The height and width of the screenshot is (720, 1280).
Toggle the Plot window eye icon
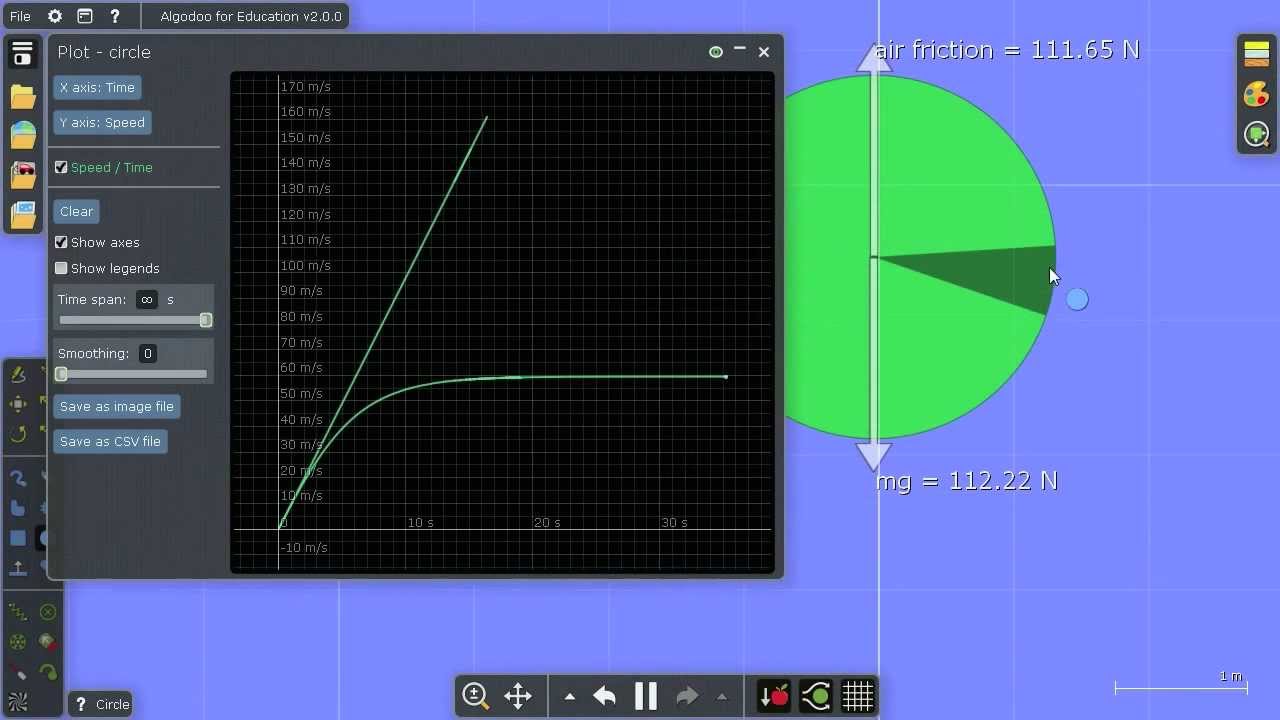[716, 52]
